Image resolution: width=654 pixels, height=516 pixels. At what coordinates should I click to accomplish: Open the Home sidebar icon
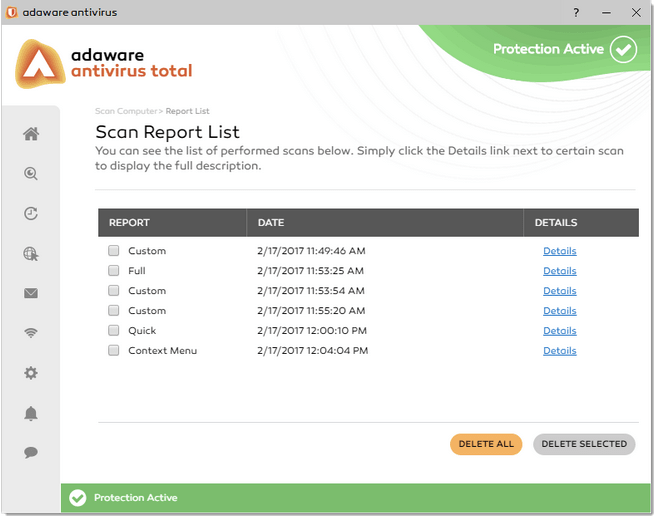pos(31,134)
